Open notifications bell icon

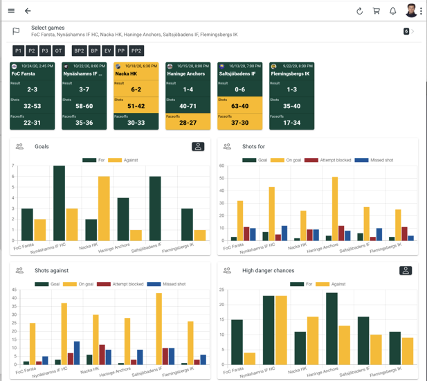[x=393, y=11]
